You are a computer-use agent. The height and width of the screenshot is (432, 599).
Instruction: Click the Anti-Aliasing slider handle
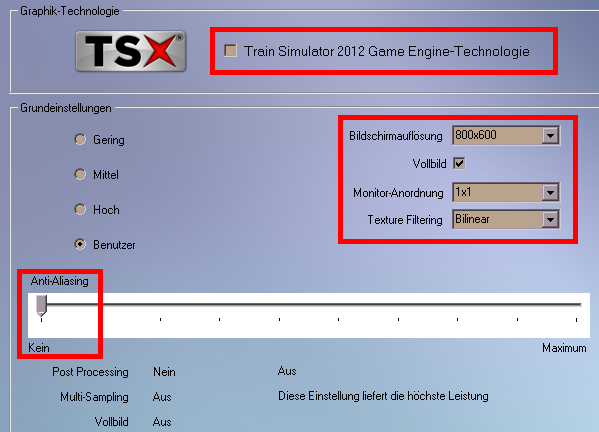tap(41, 306)
